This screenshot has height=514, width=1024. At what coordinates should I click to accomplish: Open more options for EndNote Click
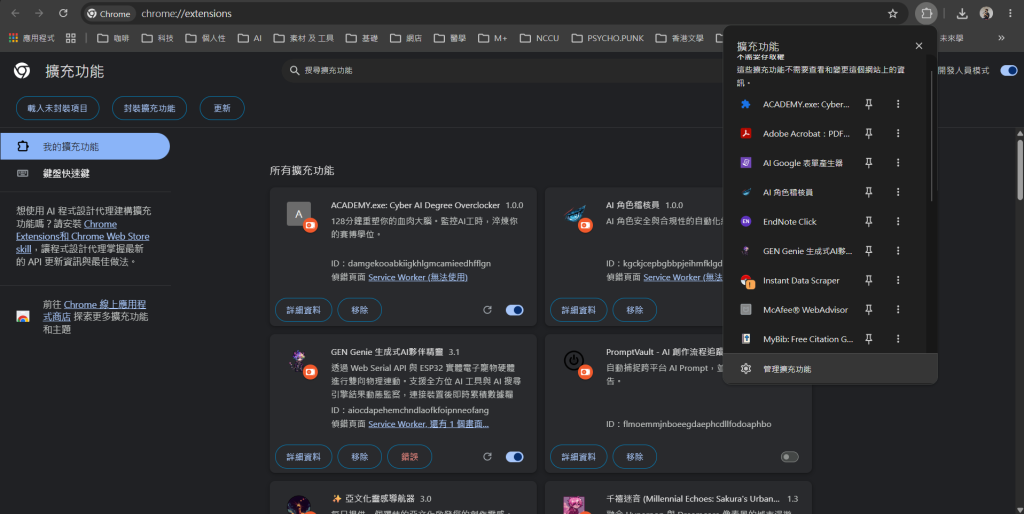898,221
